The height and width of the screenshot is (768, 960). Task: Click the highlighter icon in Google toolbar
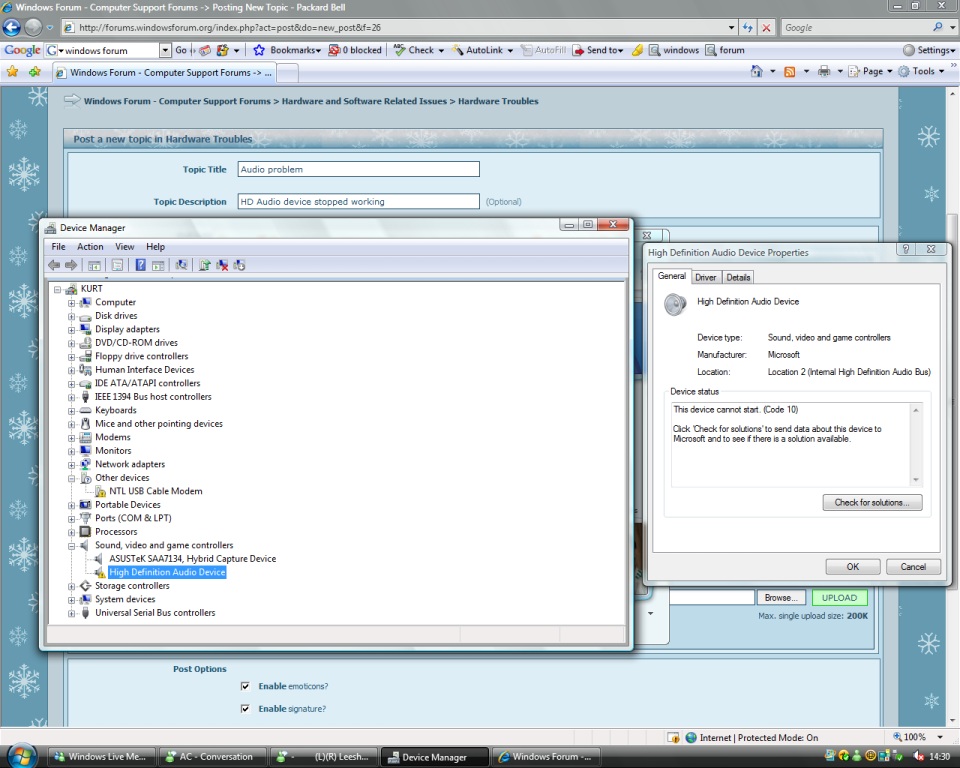coord(637,50)
